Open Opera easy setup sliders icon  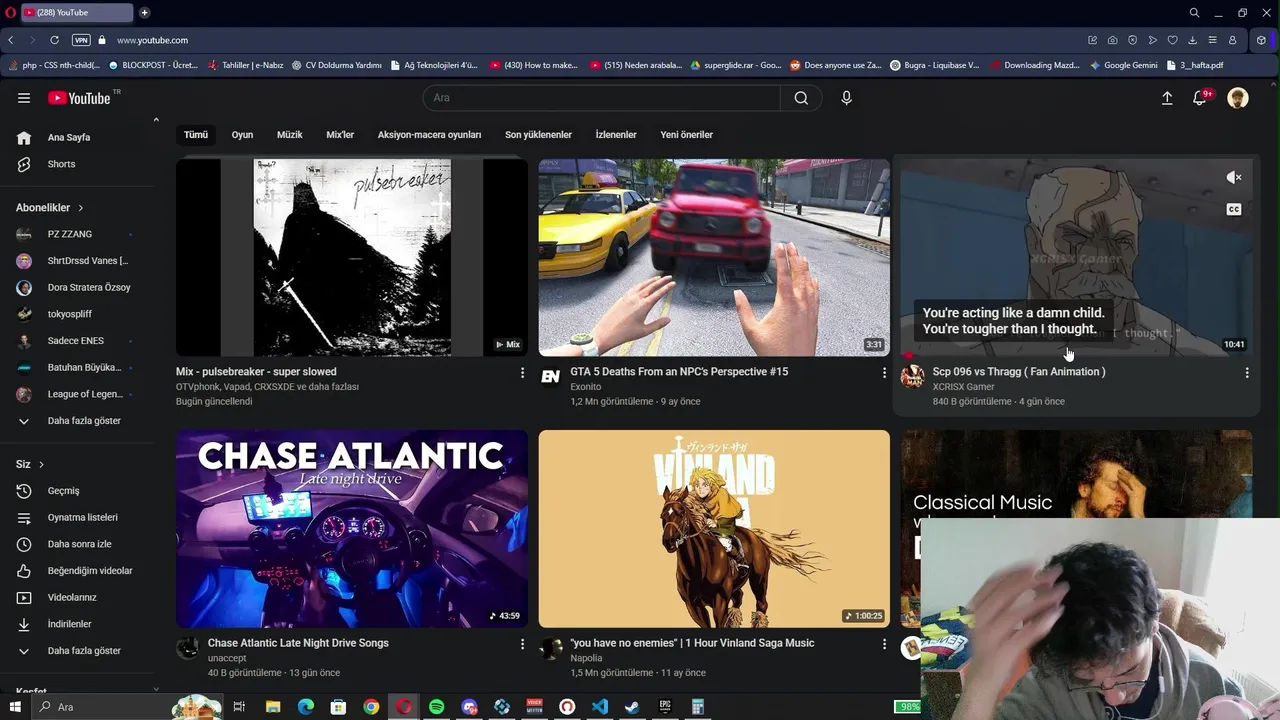(1212, 40)
